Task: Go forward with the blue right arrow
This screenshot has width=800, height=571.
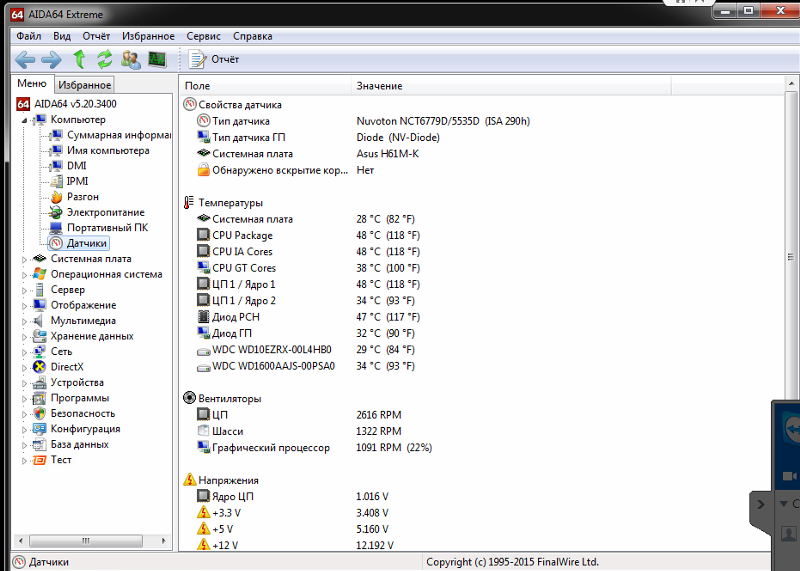Action: [51, 60]
